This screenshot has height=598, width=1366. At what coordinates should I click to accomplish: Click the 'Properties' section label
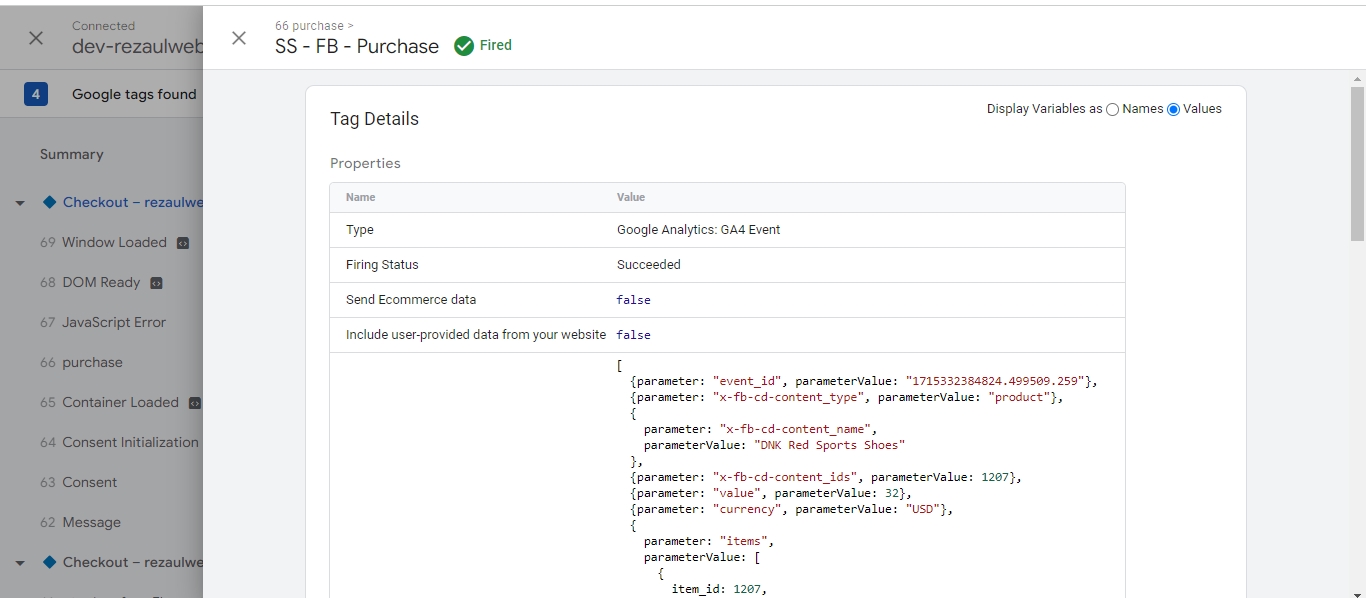pyautogui.click(x=365, y=163)
